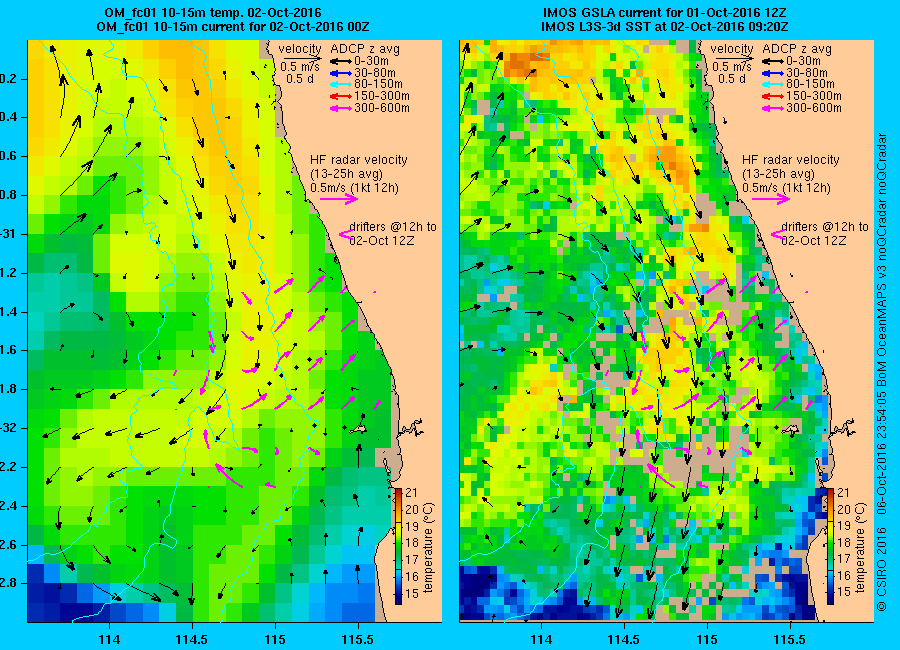
Task: Click the 'IMOS L3S-3d SST at 02-Oct-2016 09:20Z' title
Action: 664,27
